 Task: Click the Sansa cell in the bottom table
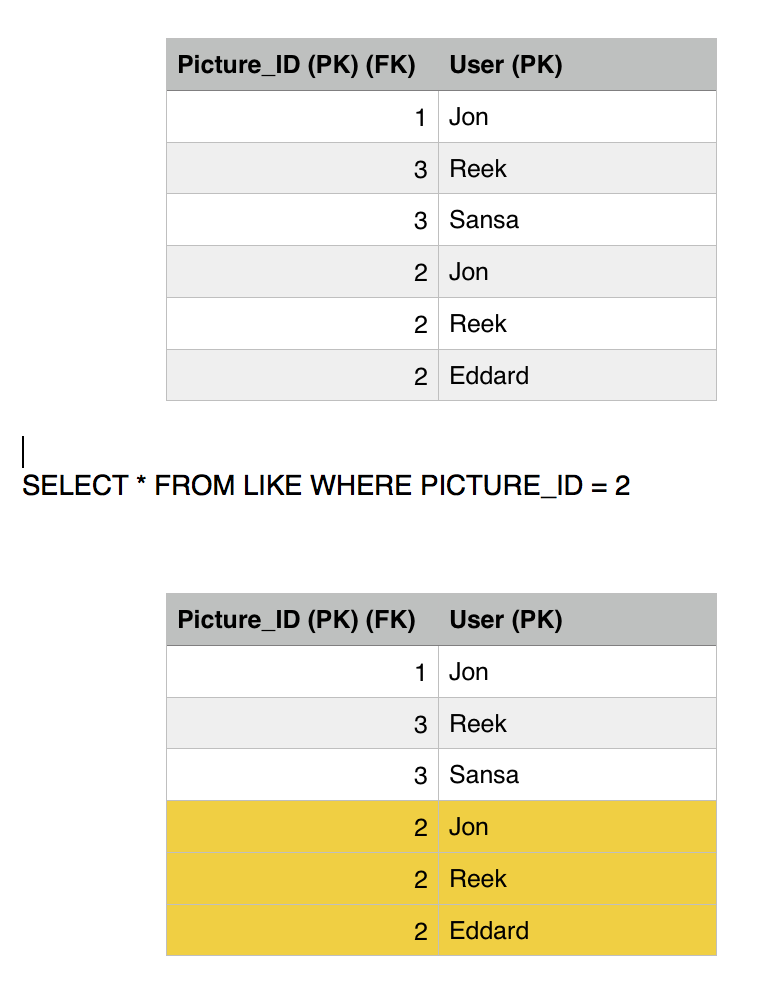[x=484, y=775]
